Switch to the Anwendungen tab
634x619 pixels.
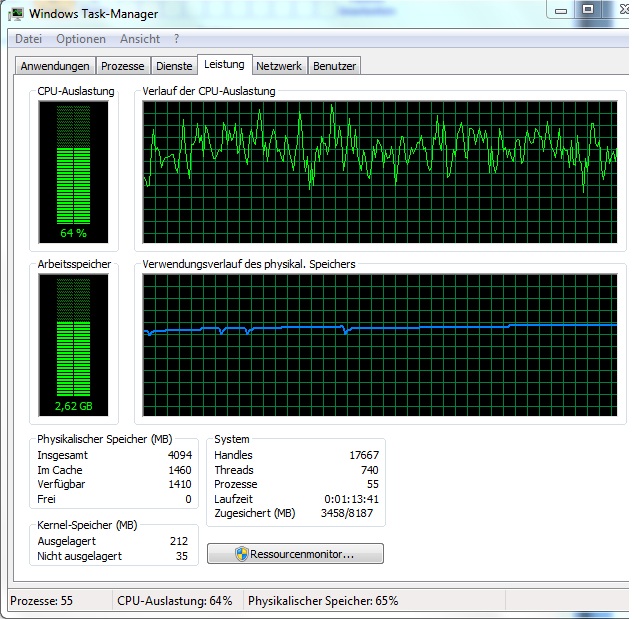tap(55, 66)
